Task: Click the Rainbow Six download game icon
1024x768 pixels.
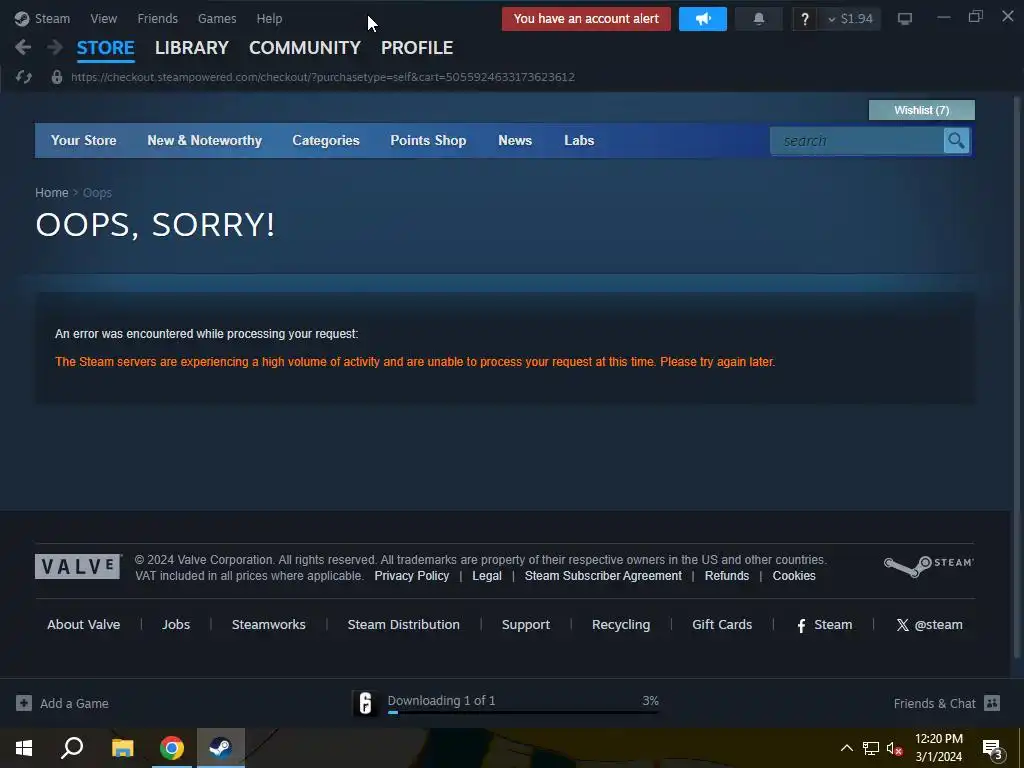Action: pos(365,703)
